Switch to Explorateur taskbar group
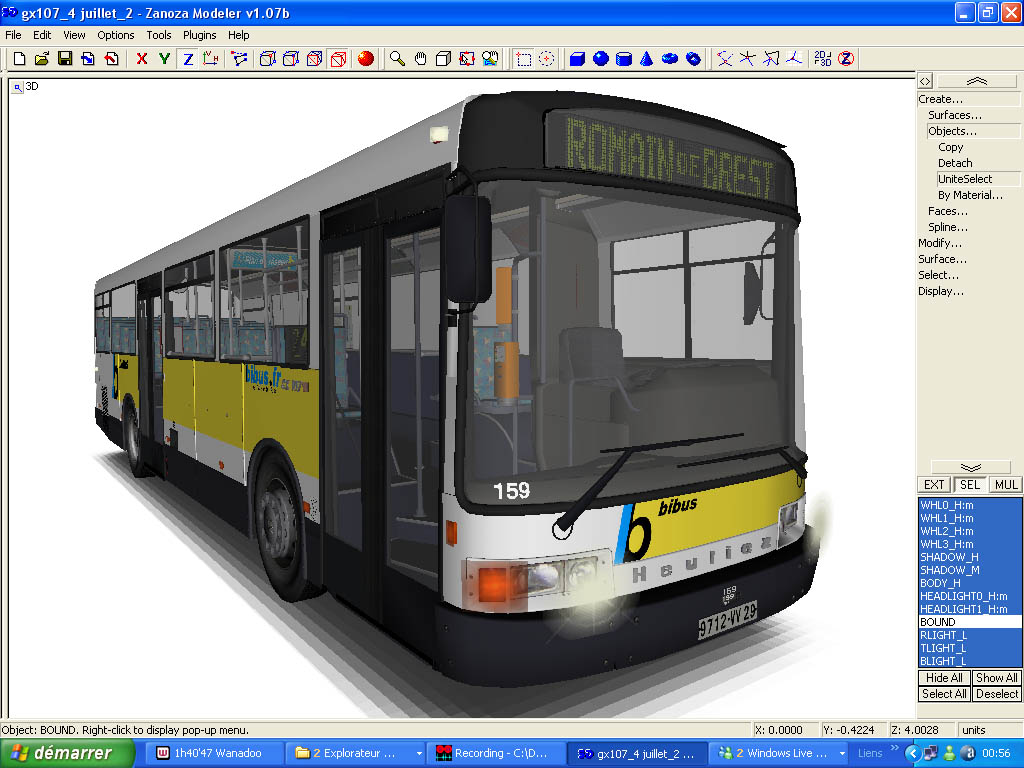The width and height of the screenshot is (1024, 768). [356, 754]
